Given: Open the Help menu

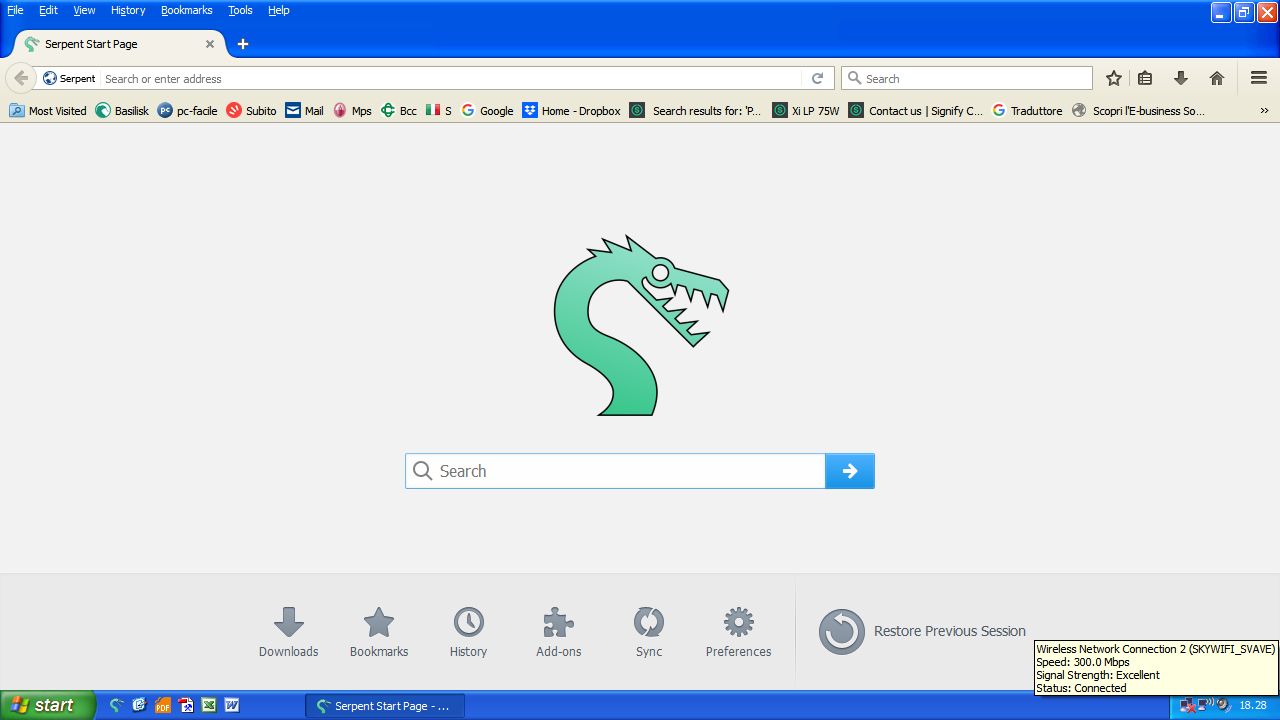Looking at the screenshot, I should click(278, 10).
